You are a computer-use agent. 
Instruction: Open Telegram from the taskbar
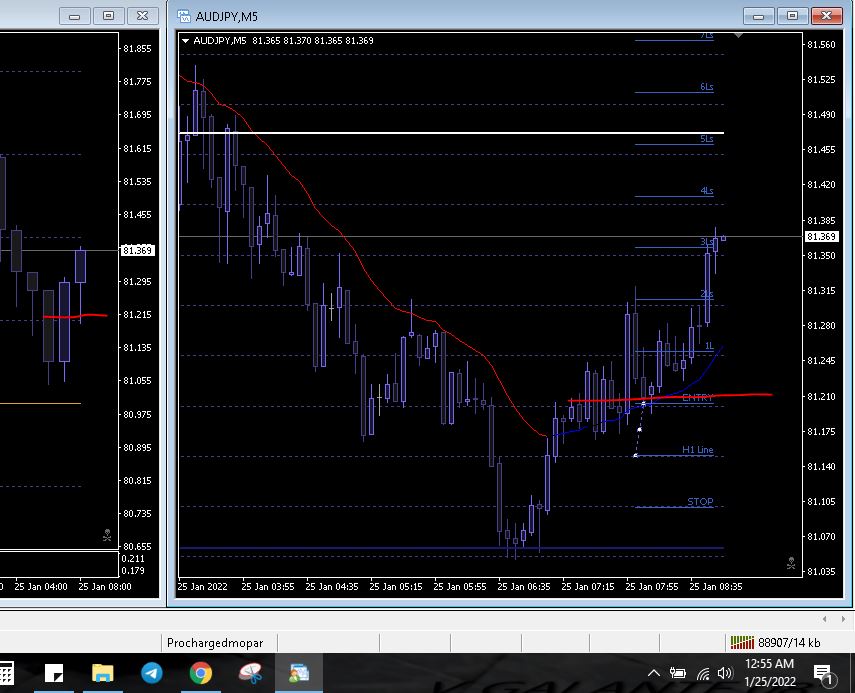click(x=152, y=673)
